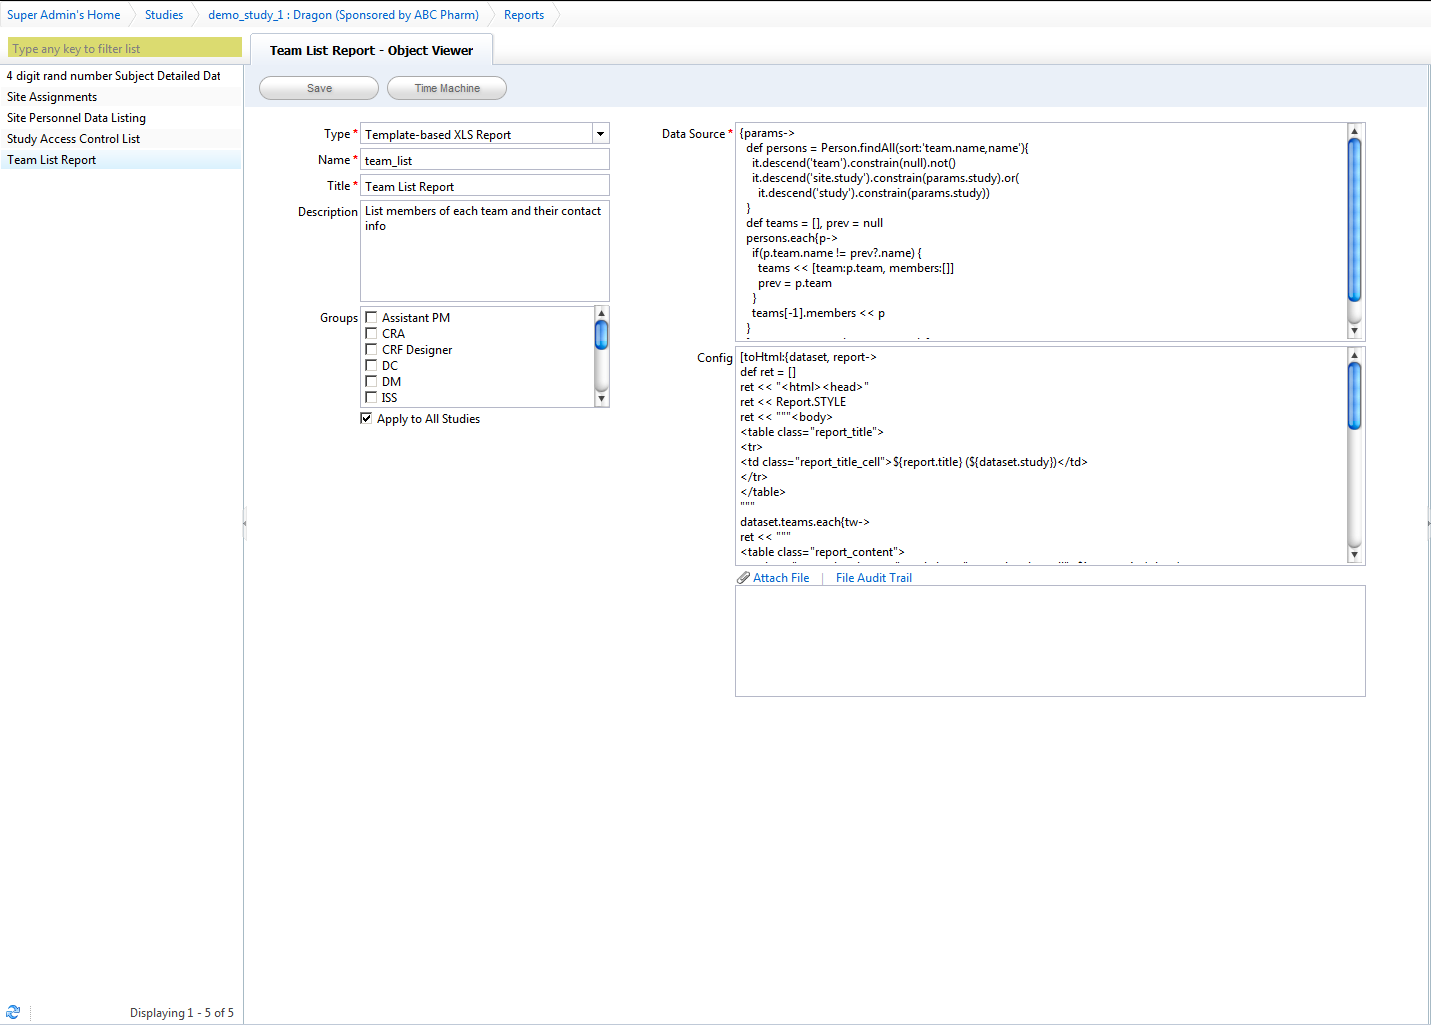Click the attached files empty box

[1050, 641]
